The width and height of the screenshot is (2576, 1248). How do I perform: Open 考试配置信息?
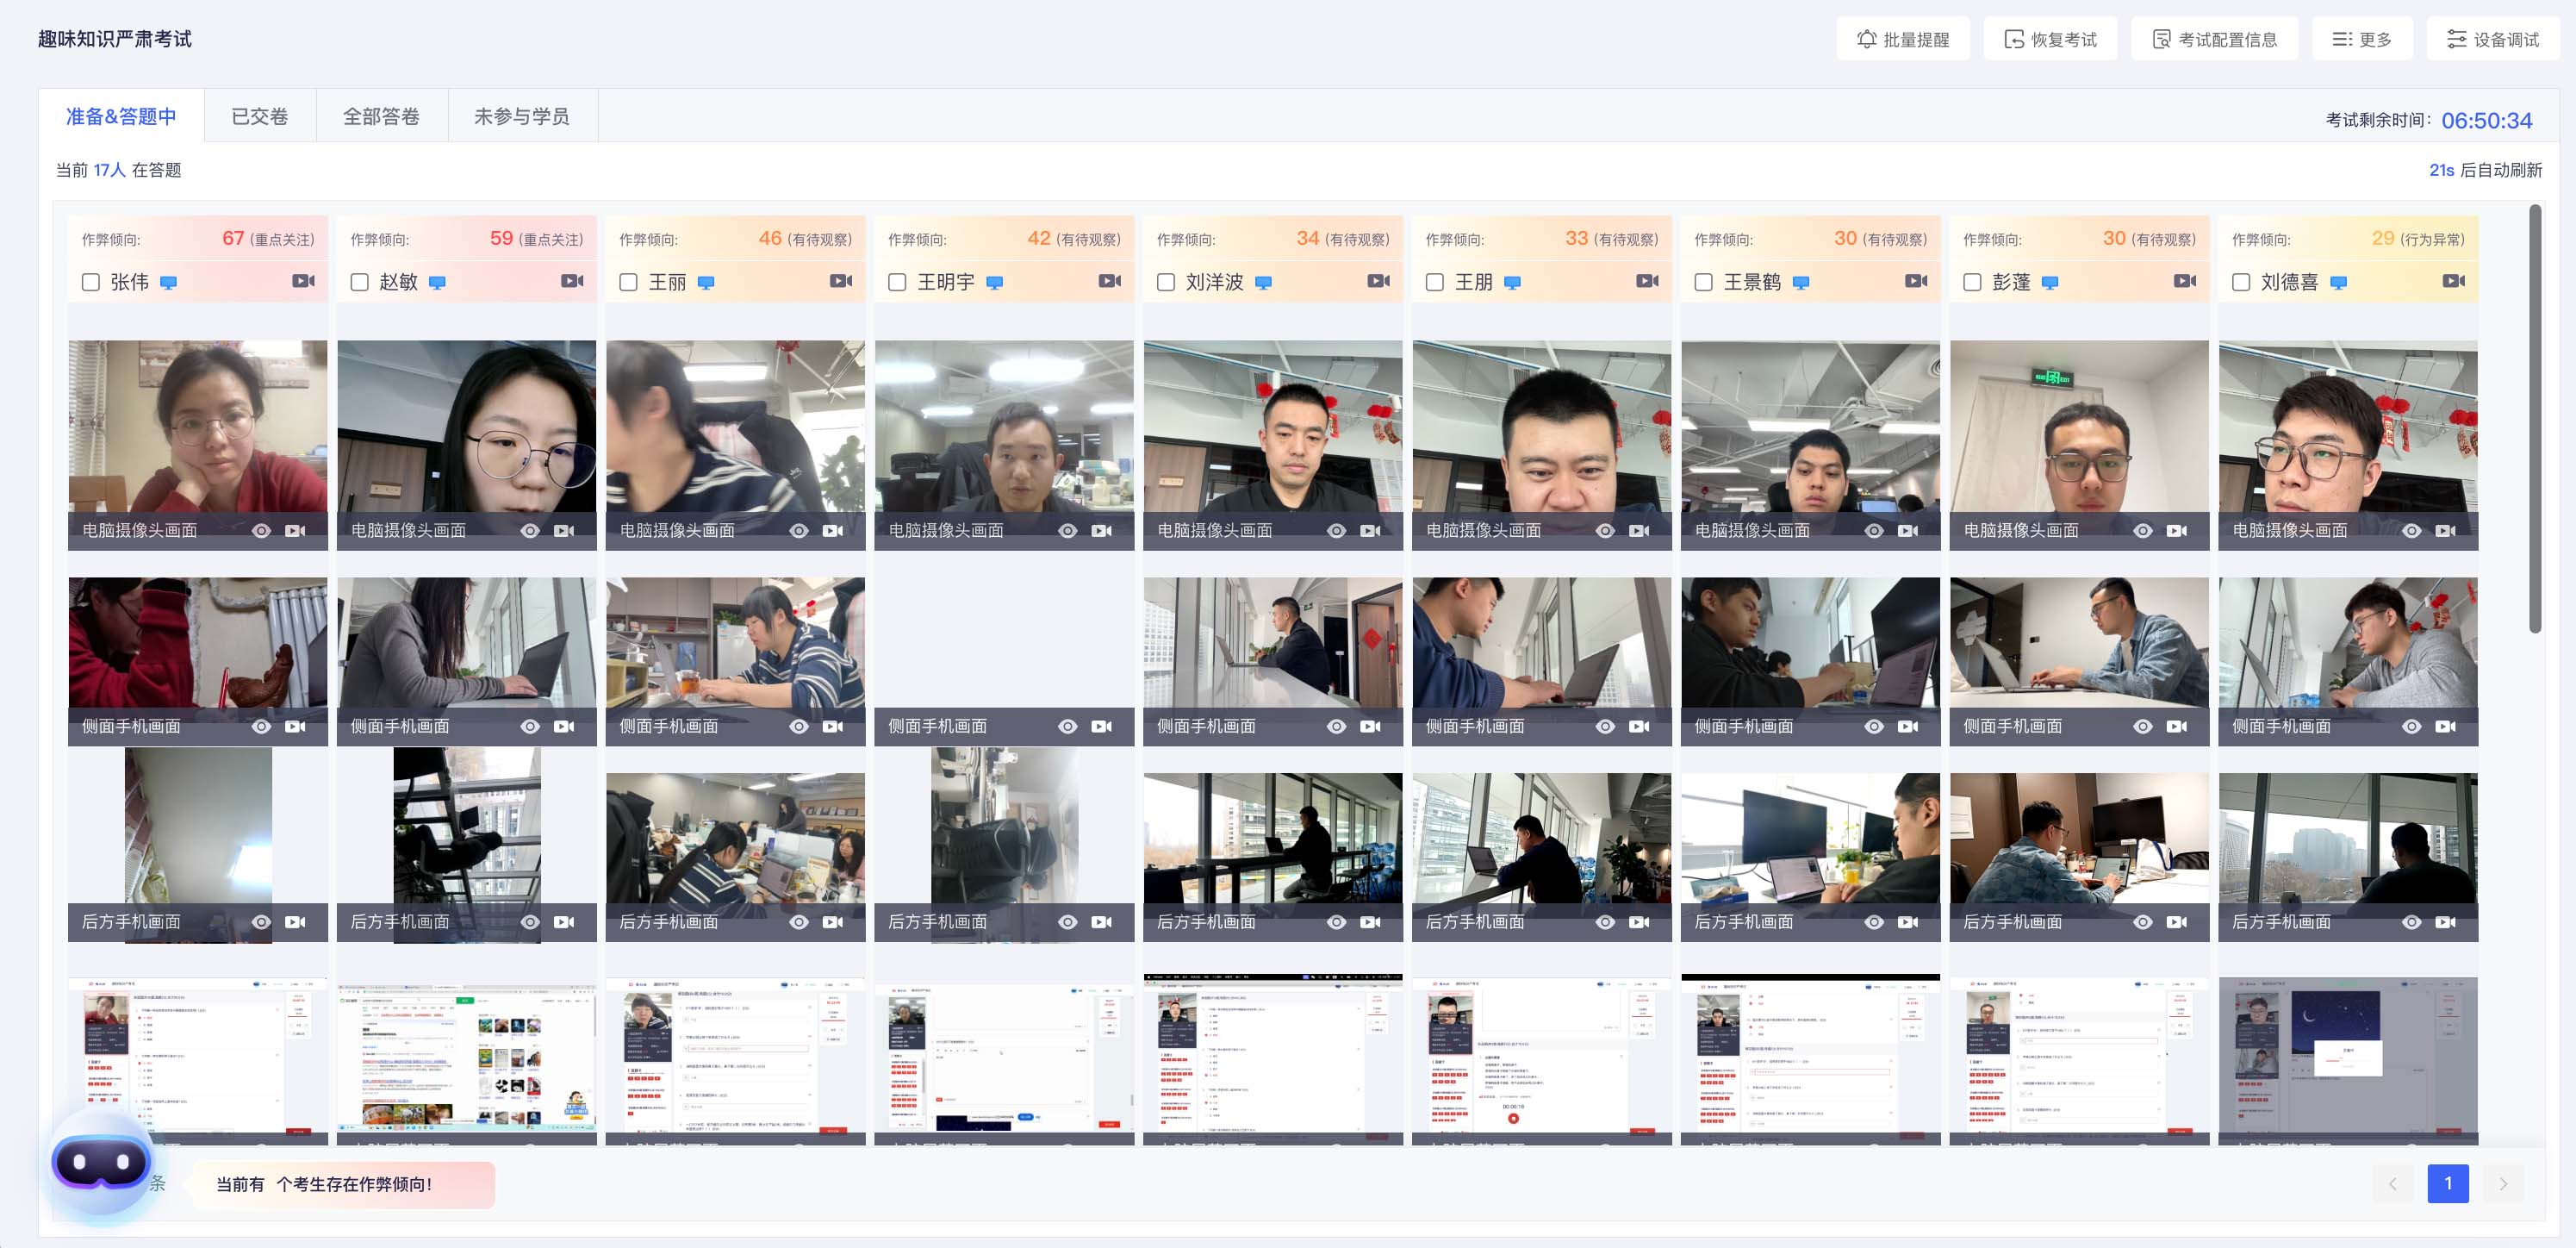[x=2213, y=39]
